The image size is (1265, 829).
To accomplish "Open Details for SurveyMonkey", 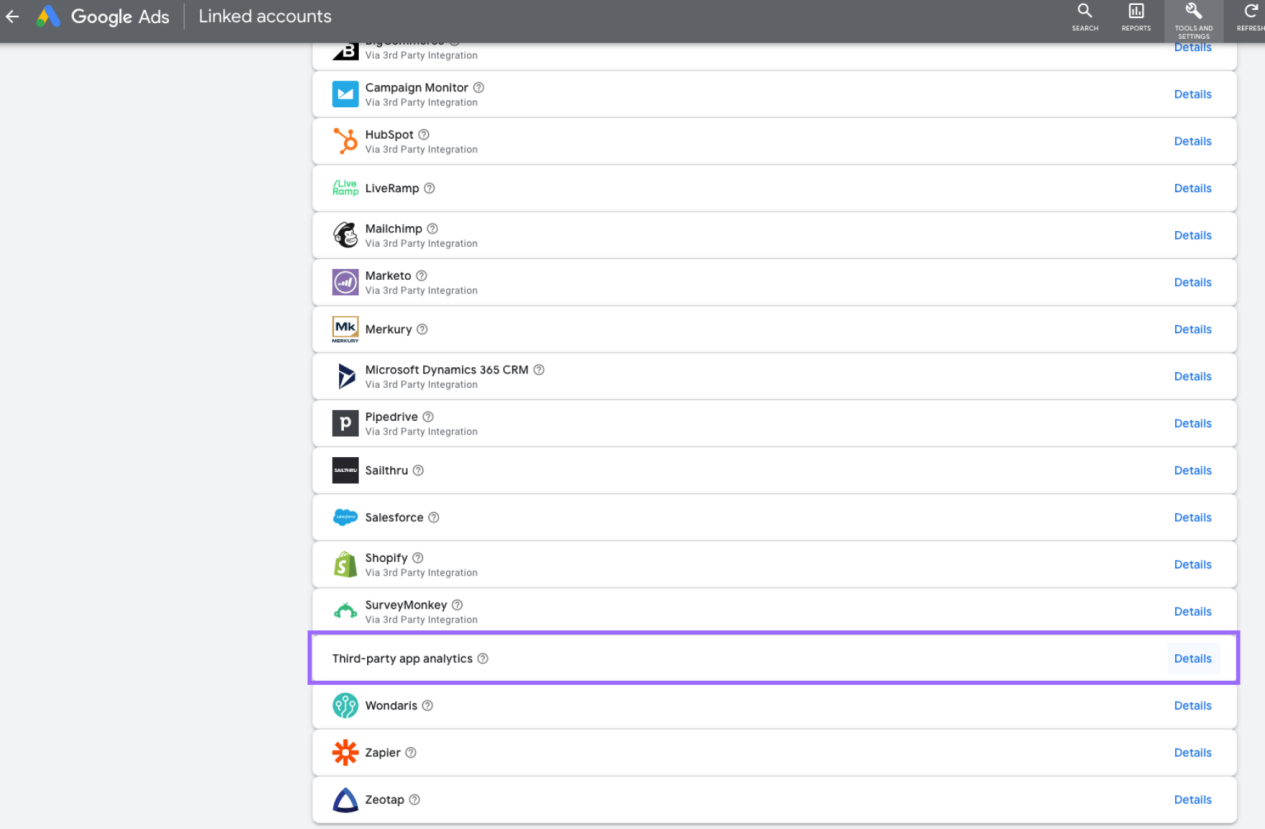I will (x=1192, y=611).
